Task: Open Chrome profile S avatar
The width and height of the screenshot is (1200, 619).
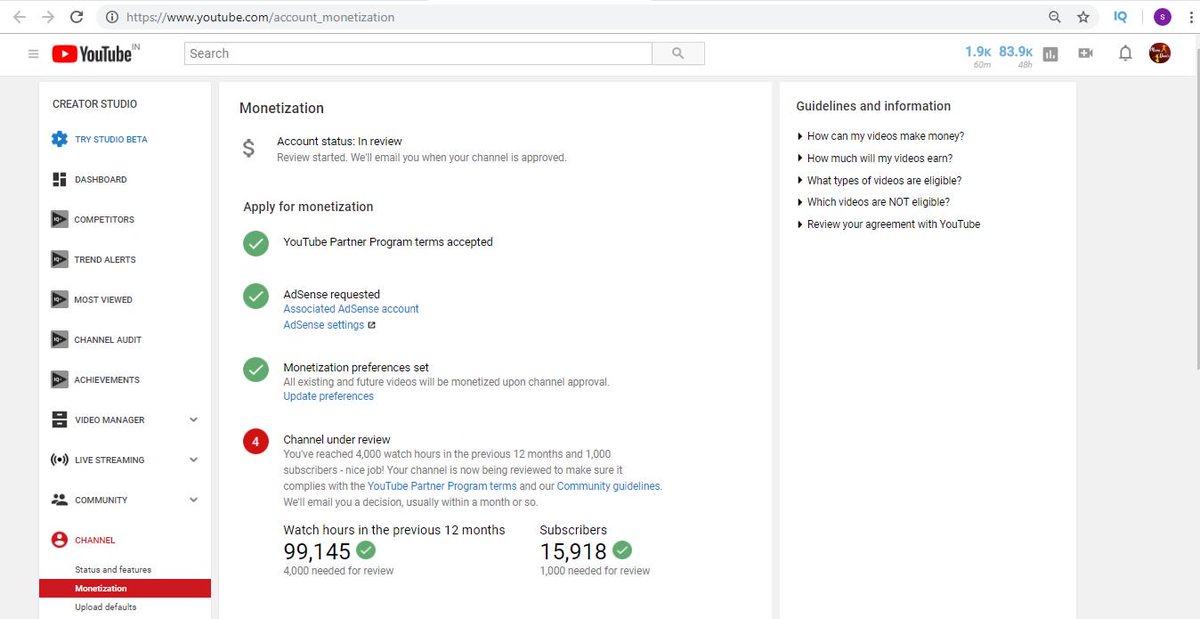Action: [x=1162, y=17]
